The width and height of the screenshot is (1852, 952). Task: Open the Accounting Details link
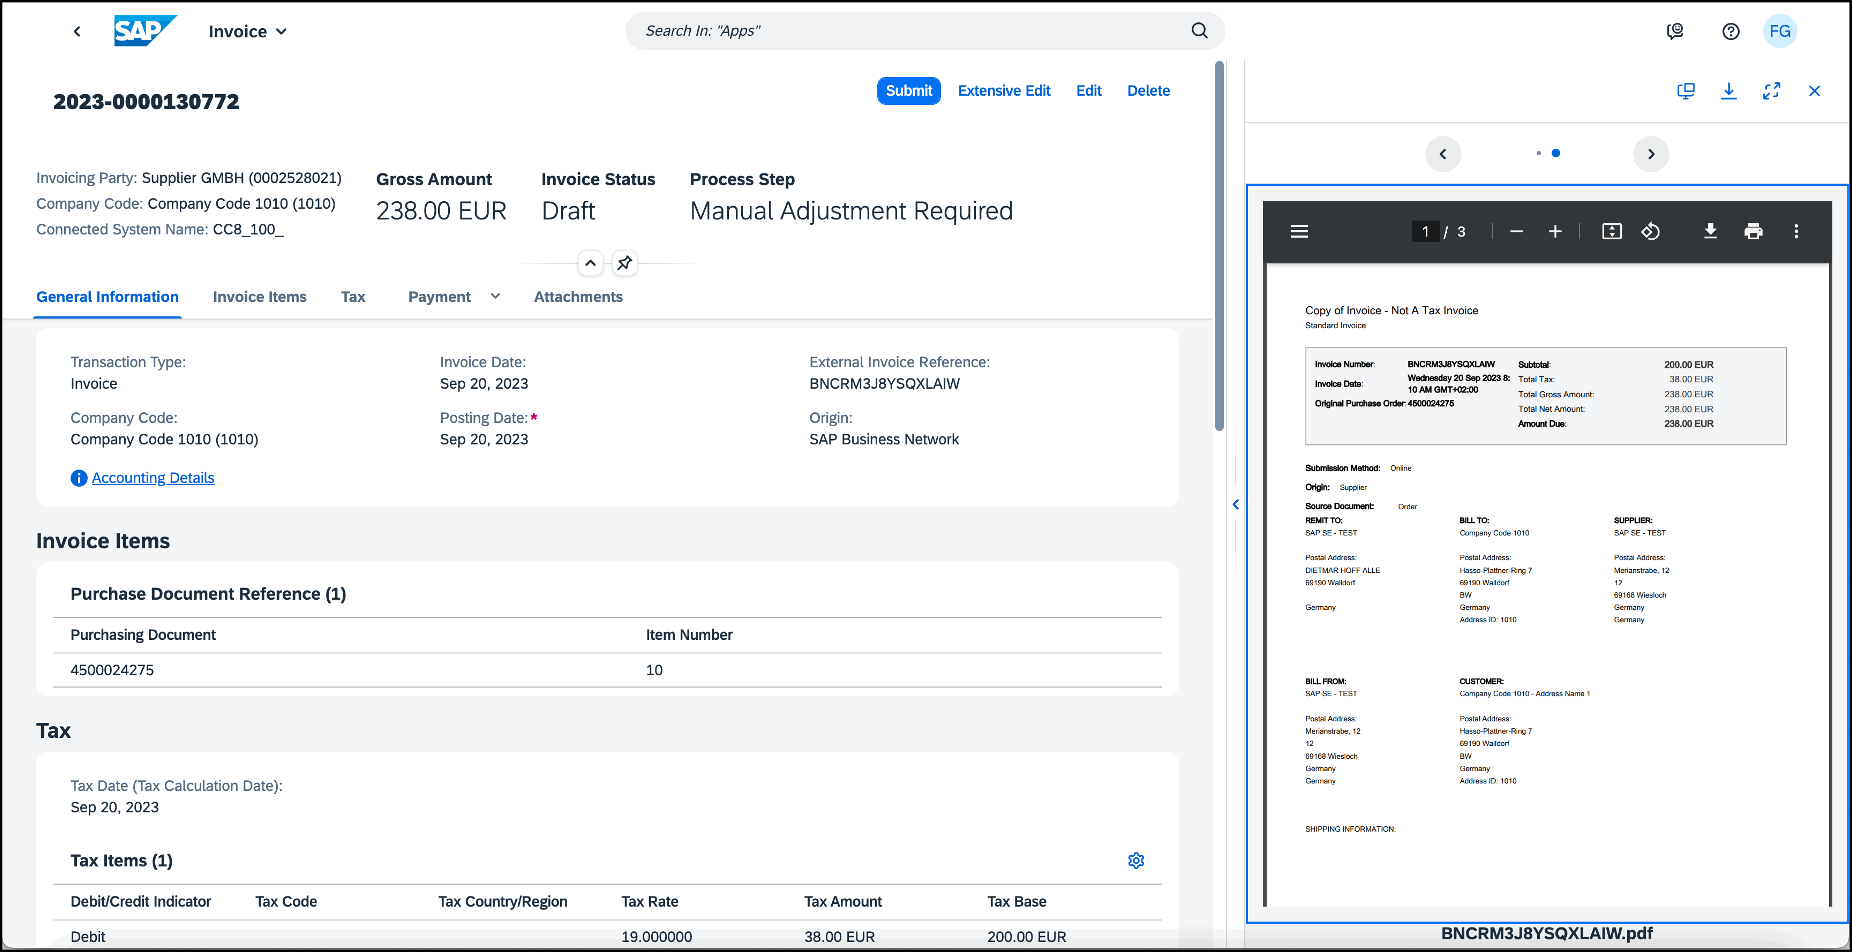click(153, 478)
